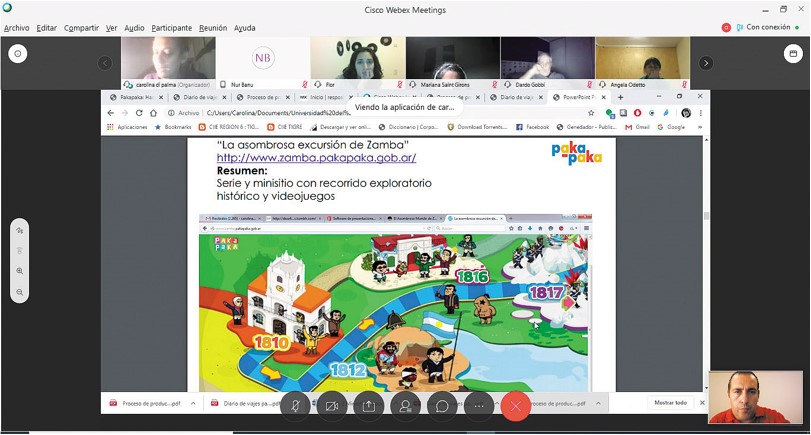Image resolution: width=811 pixels, height=435 pixels.
Task: Click the Viendo la aplicación banner
Action: [x=404, y=107]
